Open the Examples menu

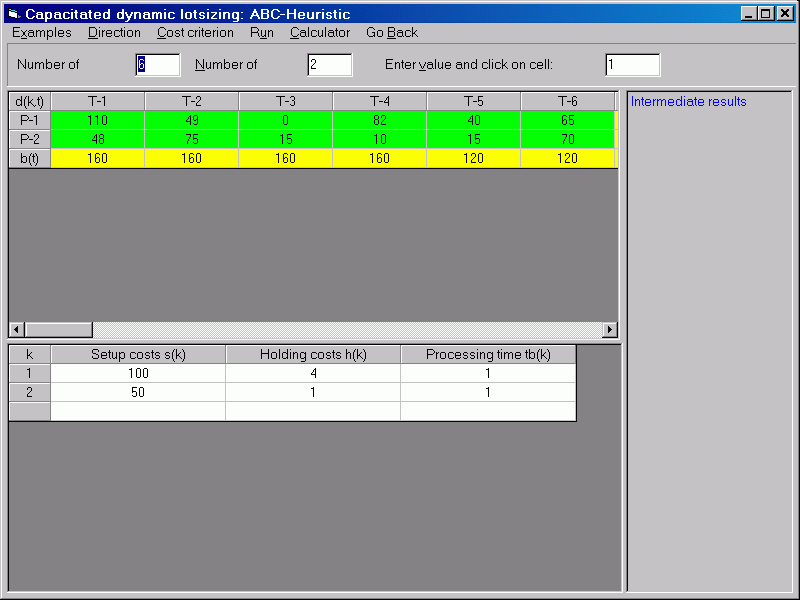click(x=42, y=32)
